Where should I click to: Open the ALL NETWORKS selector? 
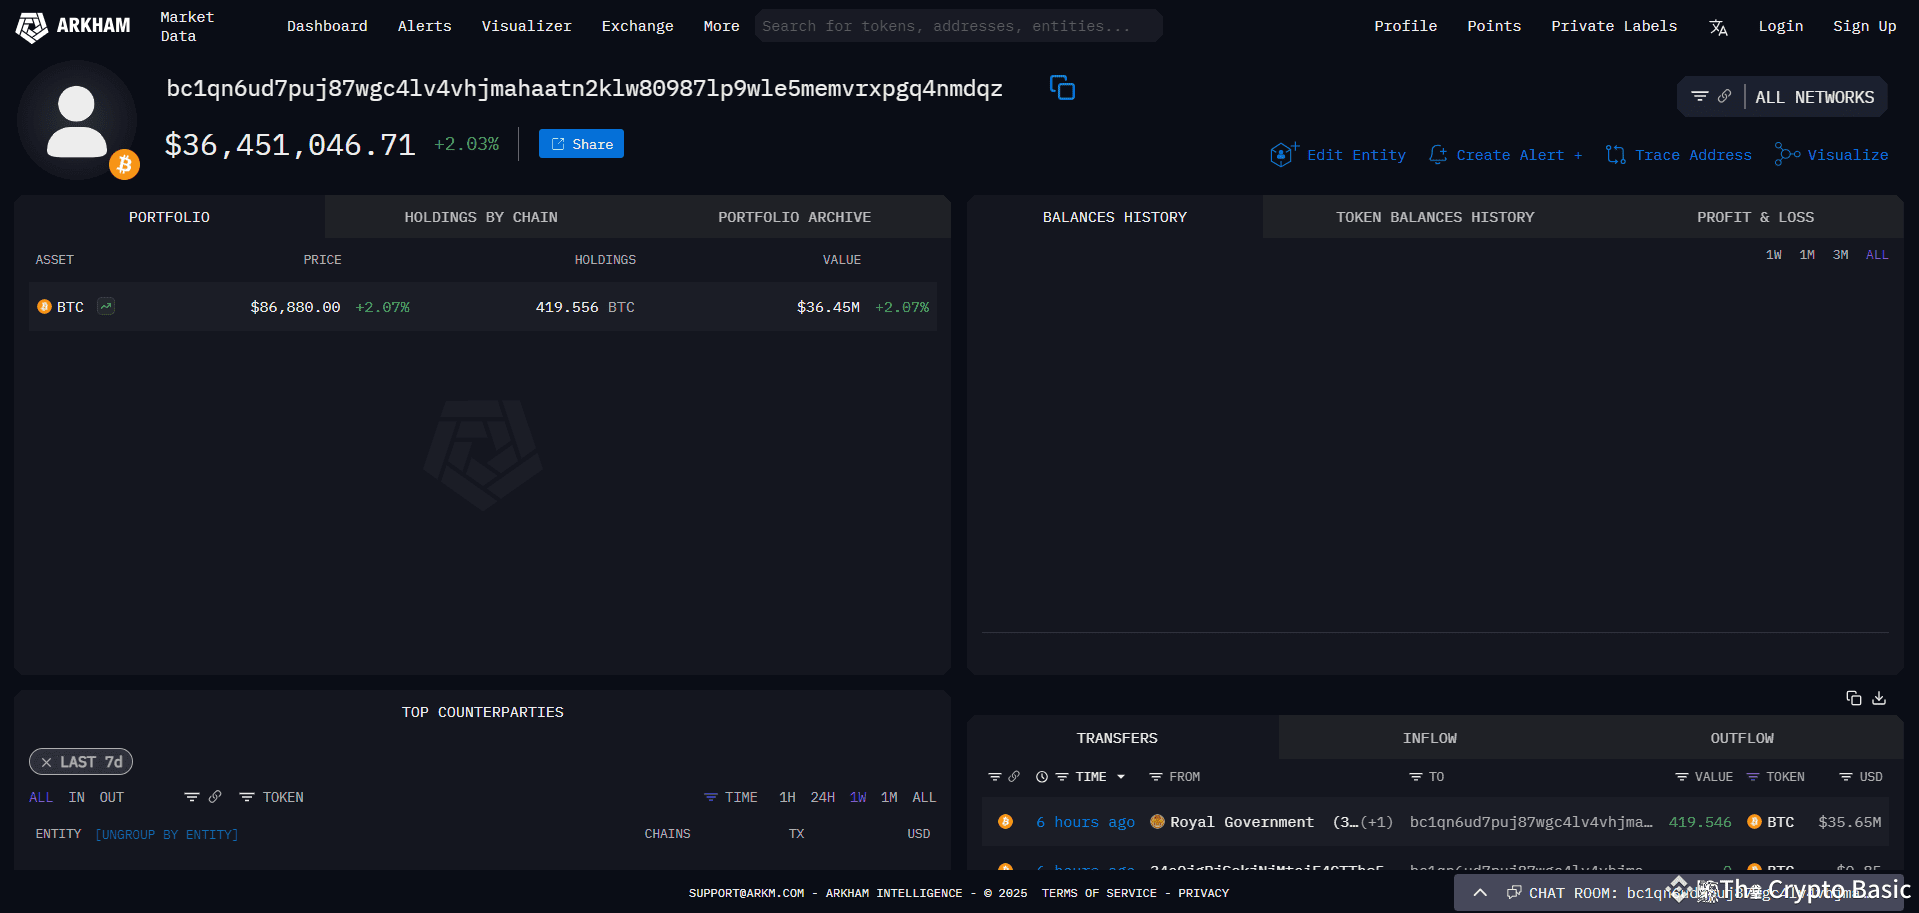(x=1814, y=97)
